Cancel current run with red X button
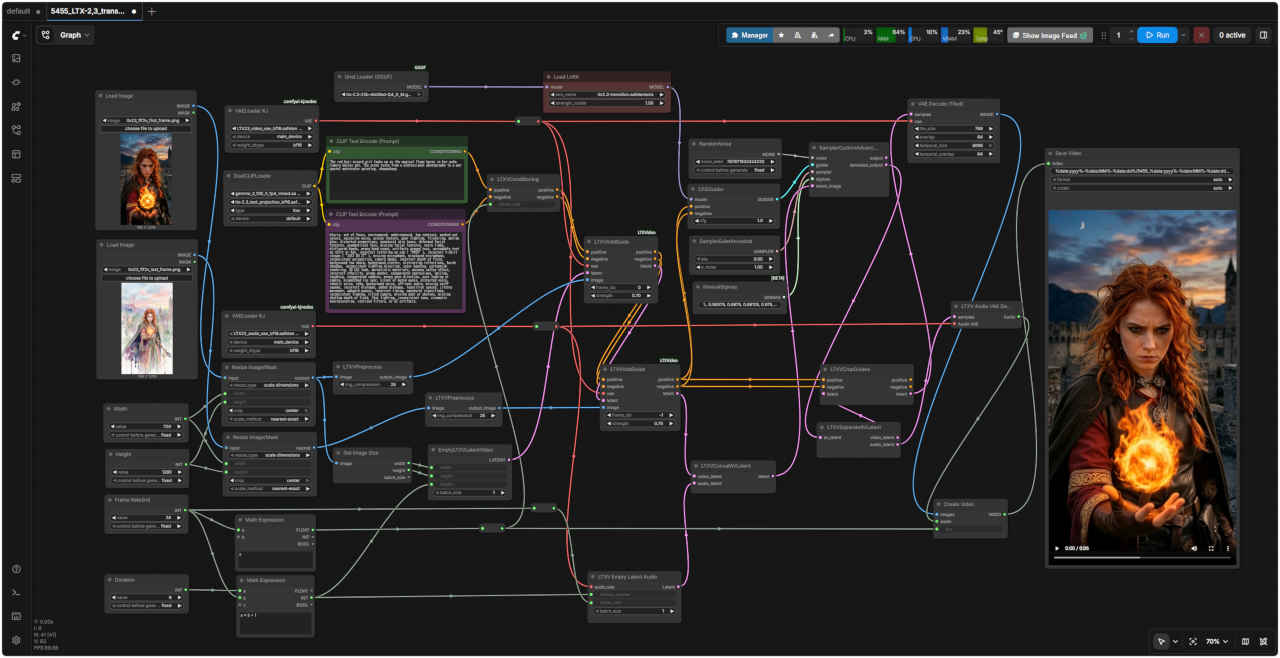This screenshot has width=1280, height=658. tap(1201, 35)
